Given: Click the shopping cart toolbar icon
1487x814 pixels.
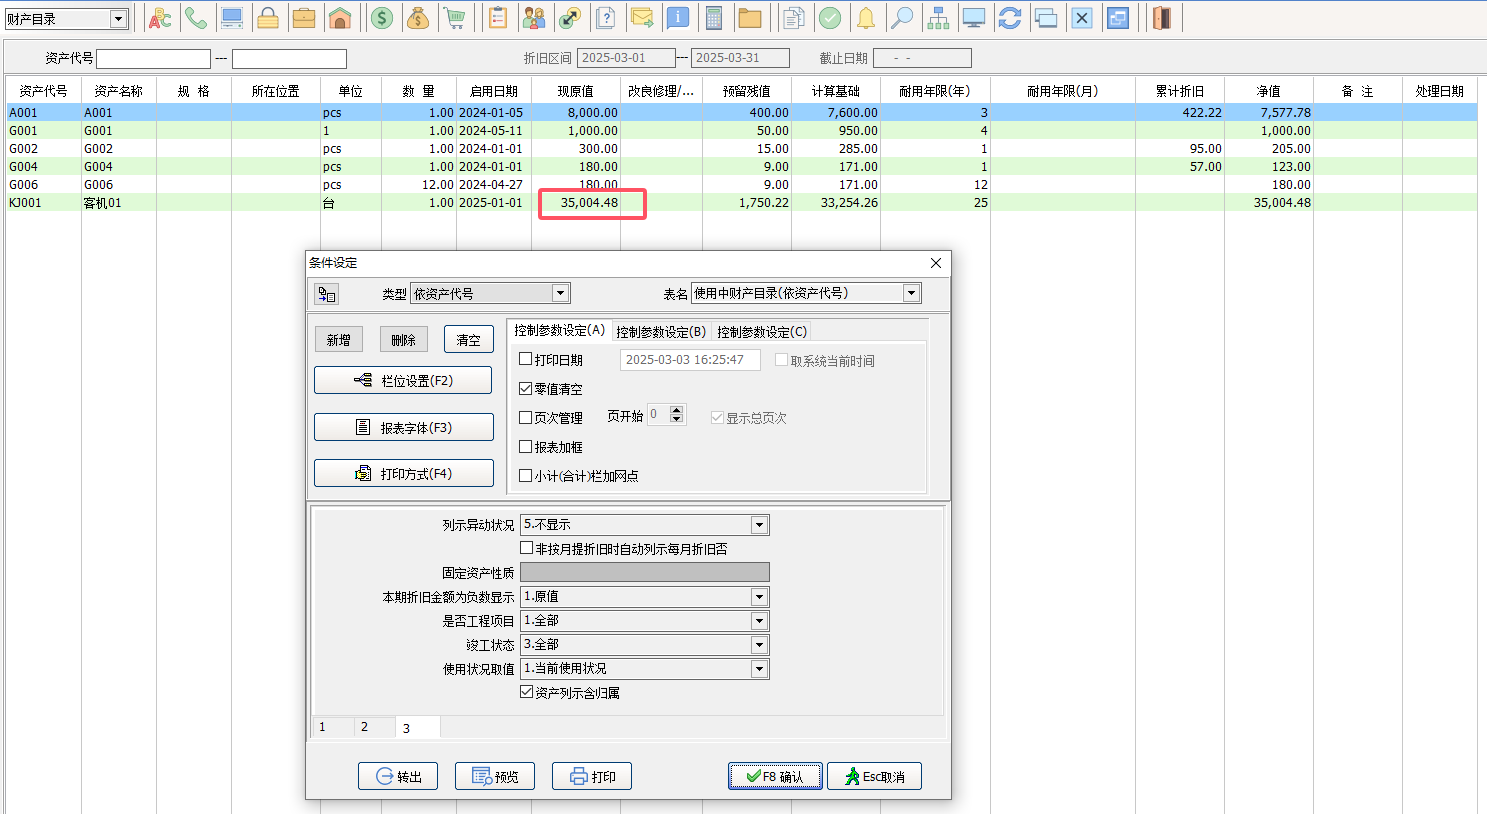Looking at the screenshot, I should click(x=455, y=18).
